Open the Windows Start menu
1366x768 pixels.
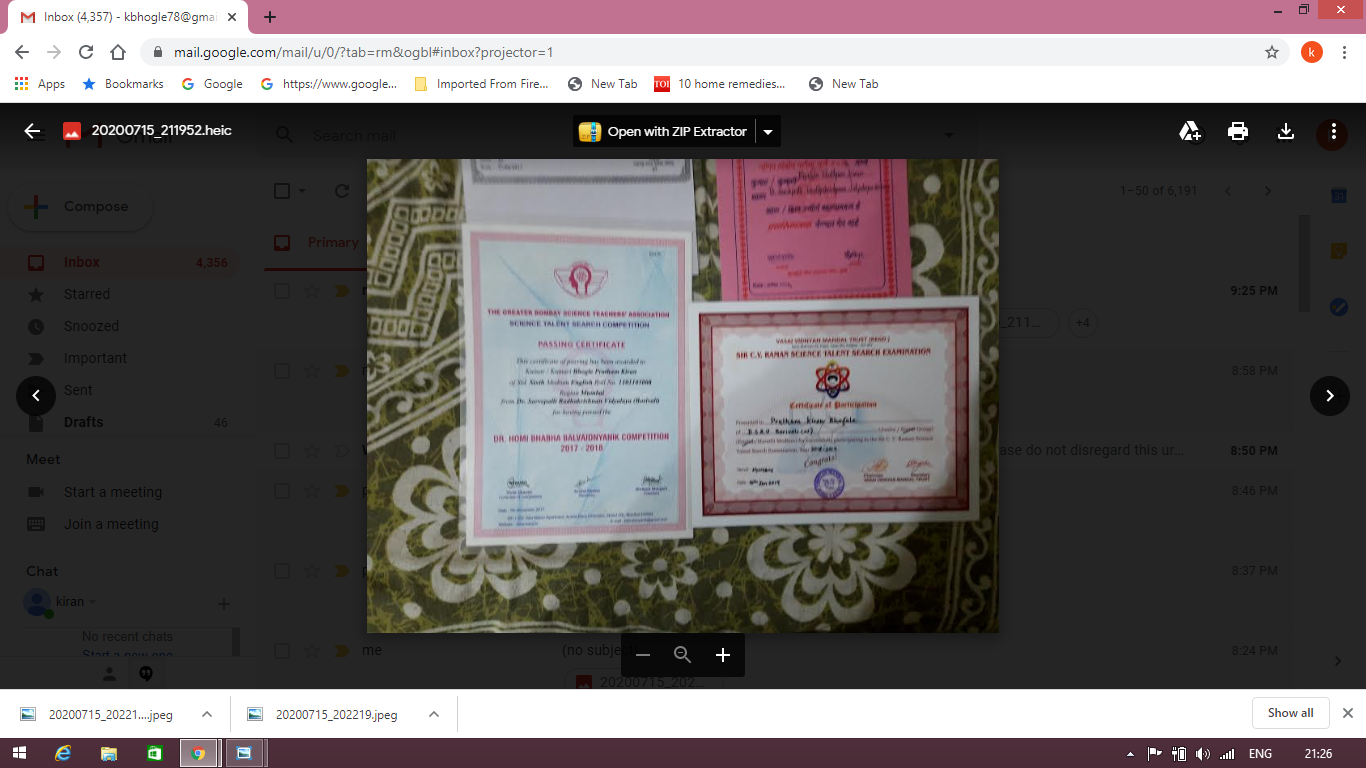[19, 753]
